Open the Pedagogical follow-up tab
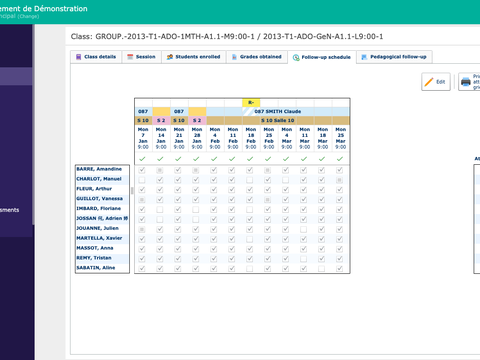Screen dimensions: 480x360 point(394,57)
